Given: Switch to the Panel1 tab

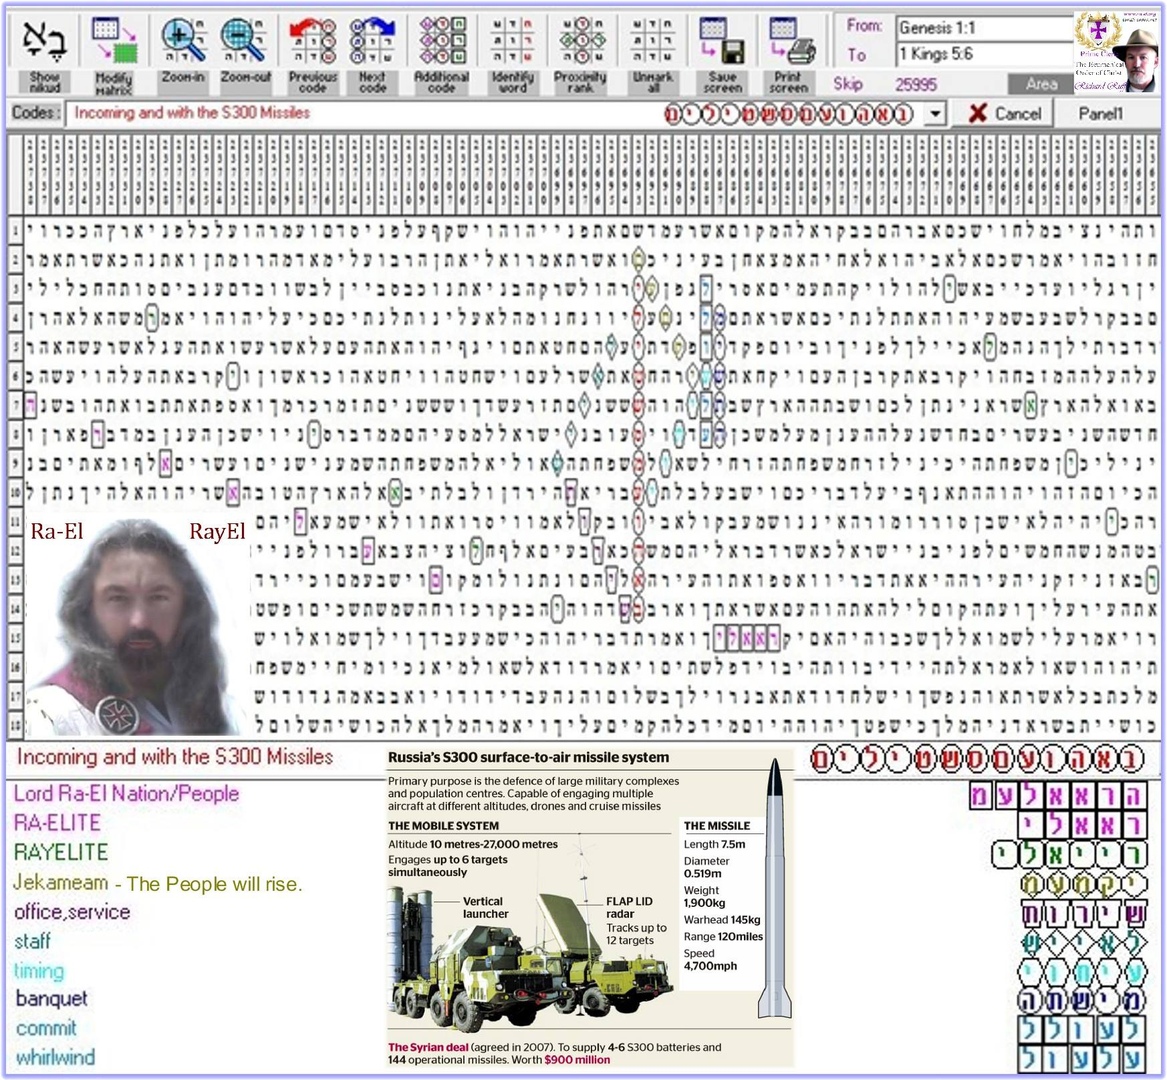Looking at the screenshot, I should tap(1100, 114).
